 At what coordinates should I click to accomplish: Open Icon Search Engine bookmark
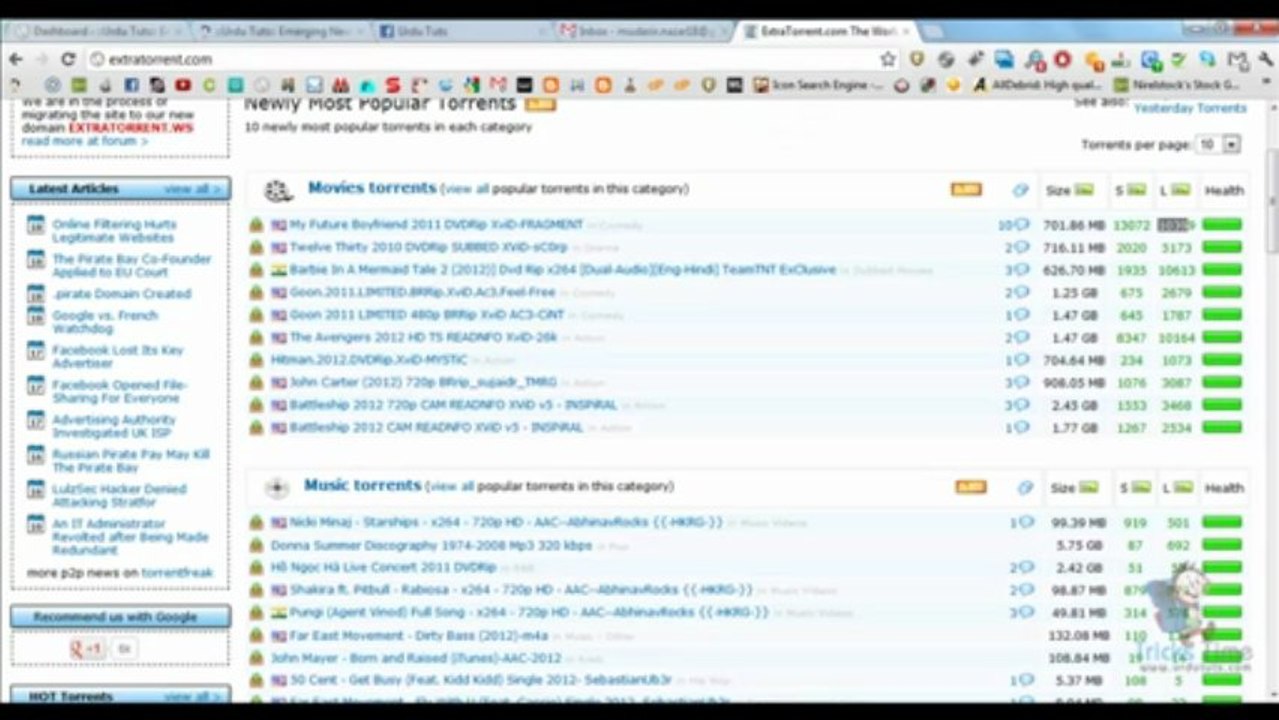(818, 85)
